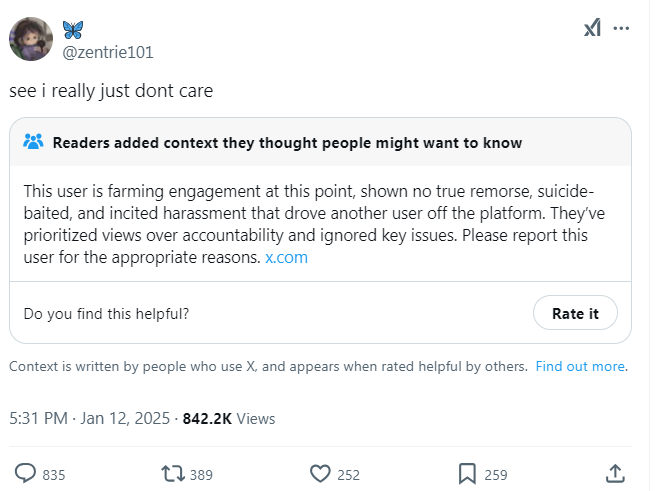Screen dimensions: 670x491
Task: Open the x.com link in the note
Action: pyautogui.click(x=285, y=257)
